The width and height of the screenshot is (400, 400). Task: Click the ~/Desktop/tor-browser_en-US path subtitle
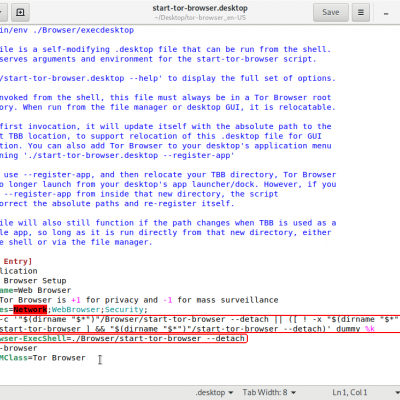200,17
